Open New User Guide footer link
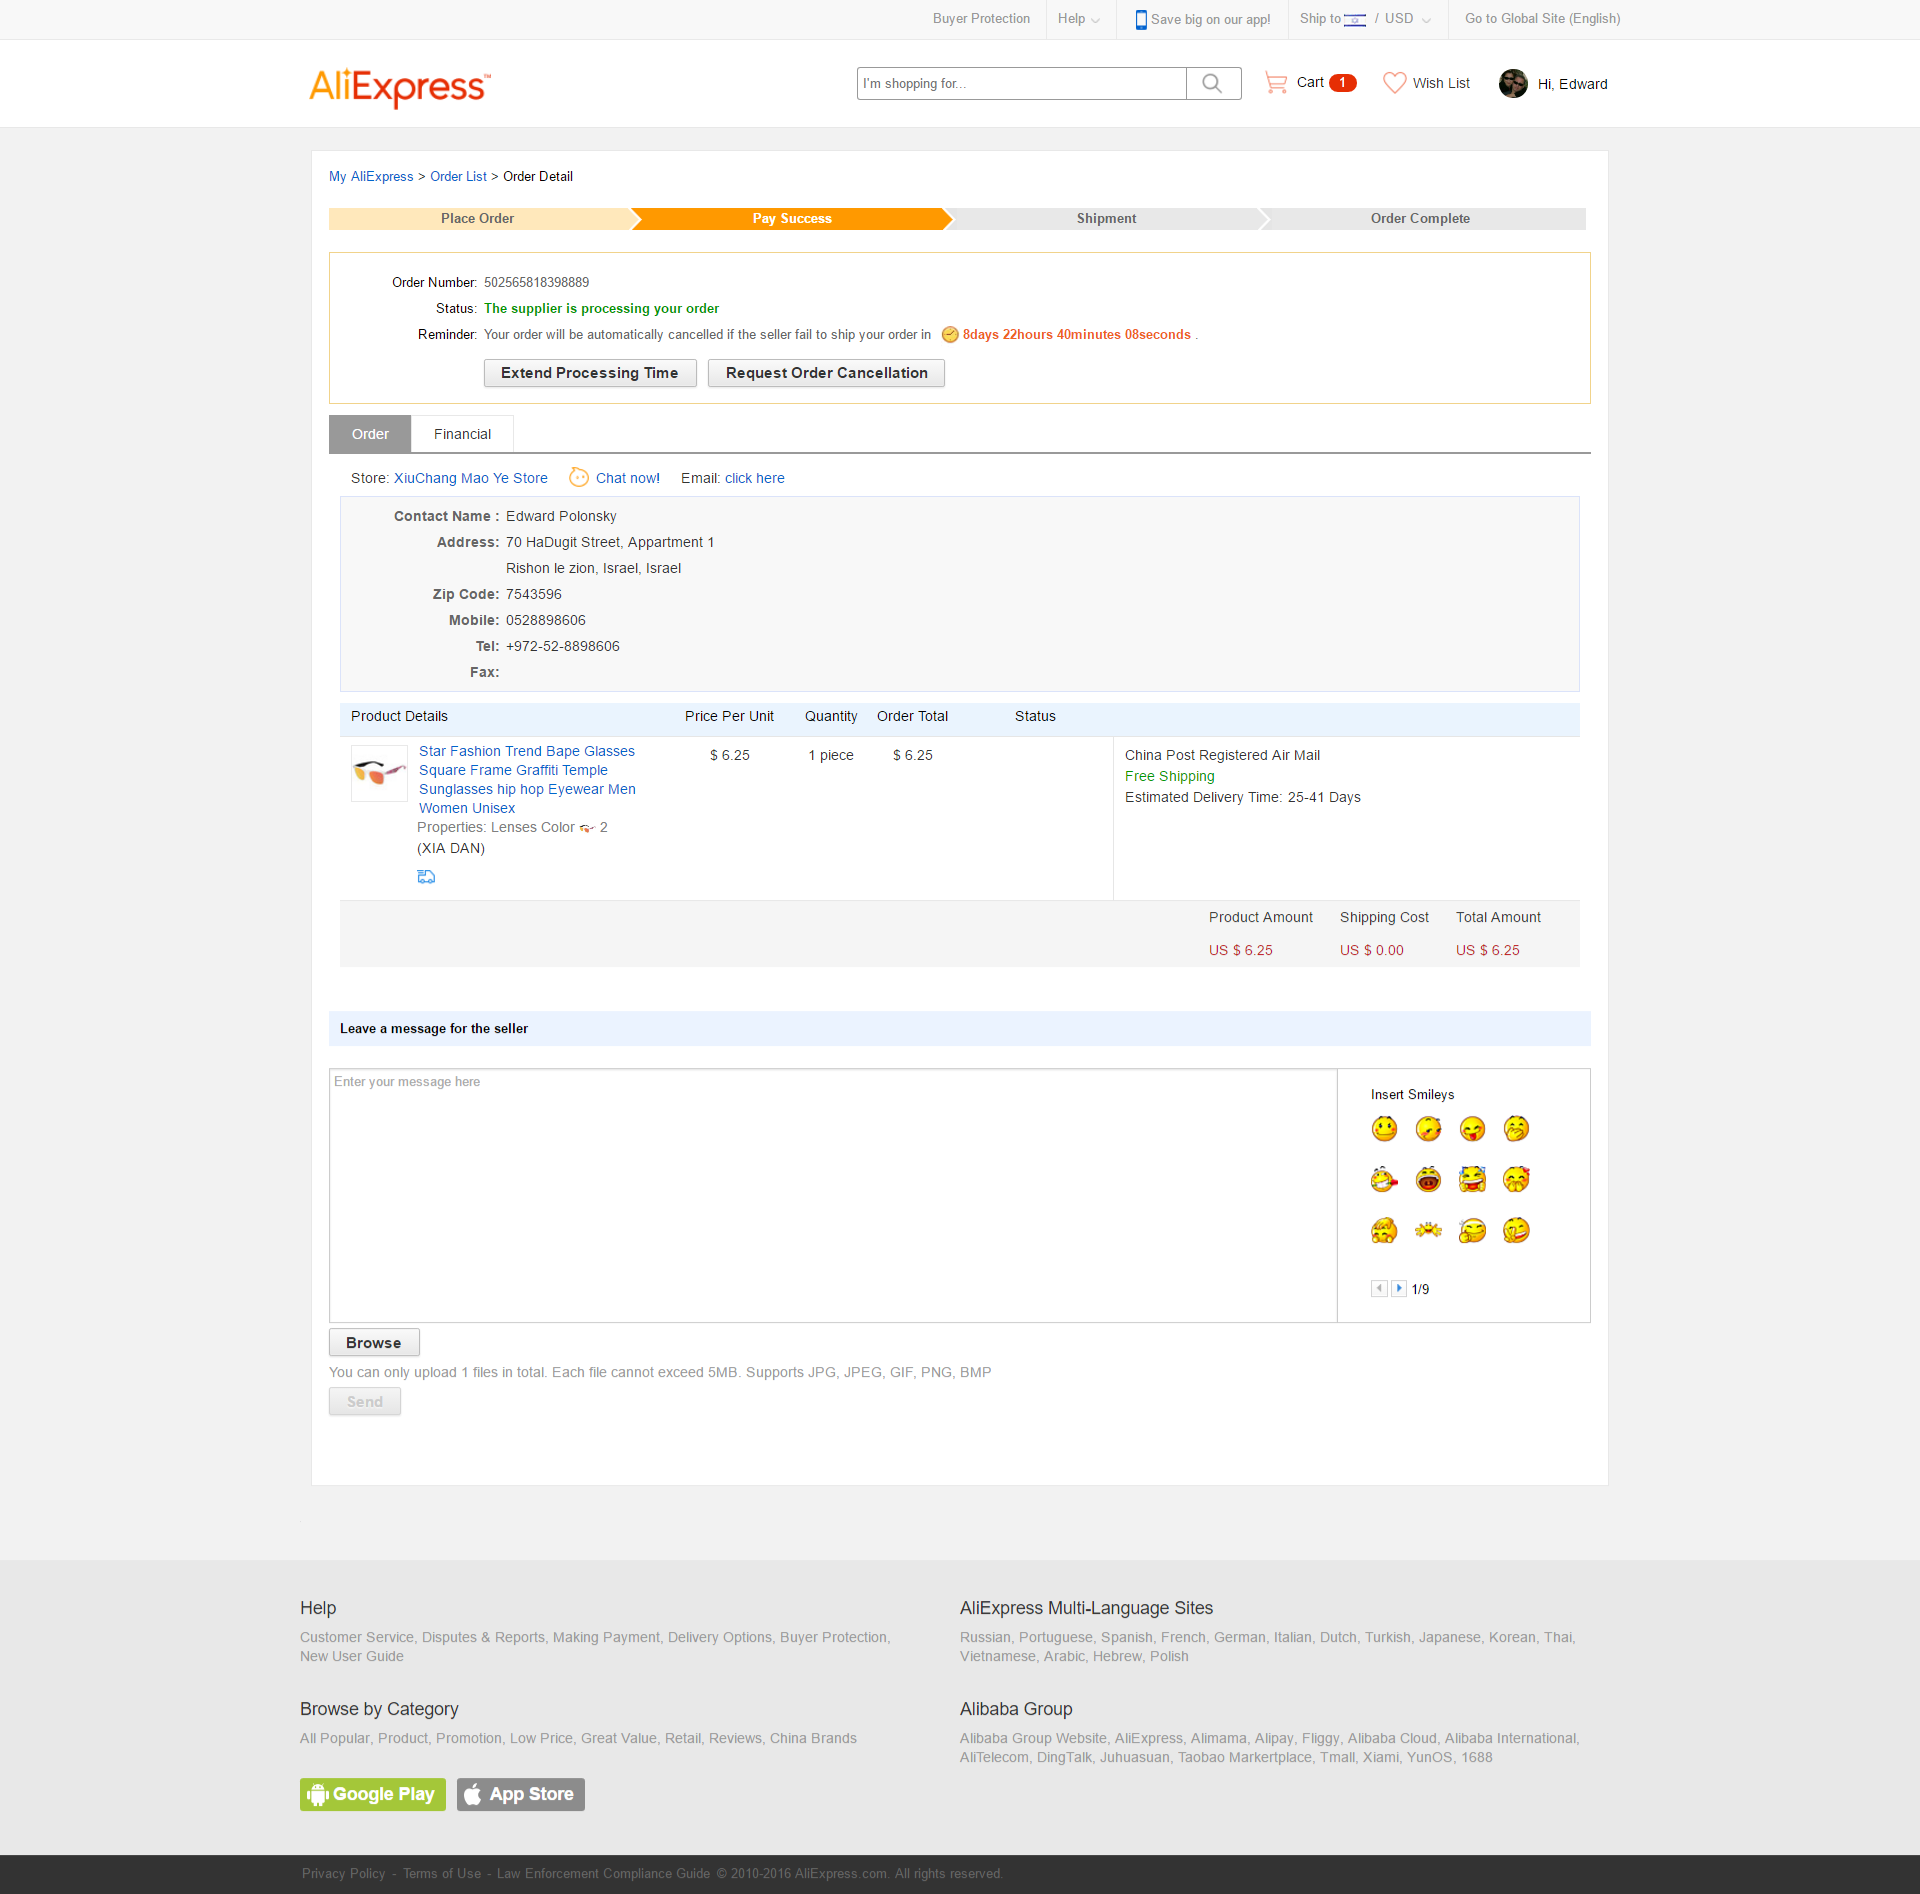Screen dimensions: 1920x1894 click(352, 1656)
